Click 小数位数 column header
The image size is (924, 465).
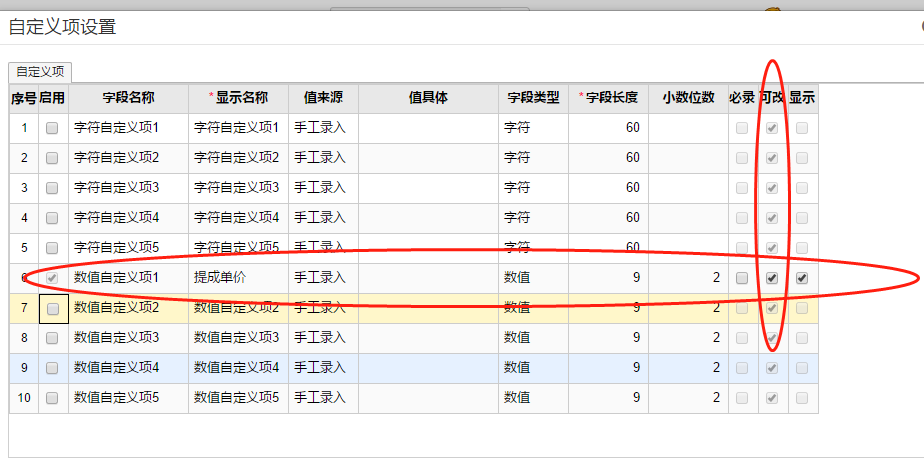click(688, 98)
